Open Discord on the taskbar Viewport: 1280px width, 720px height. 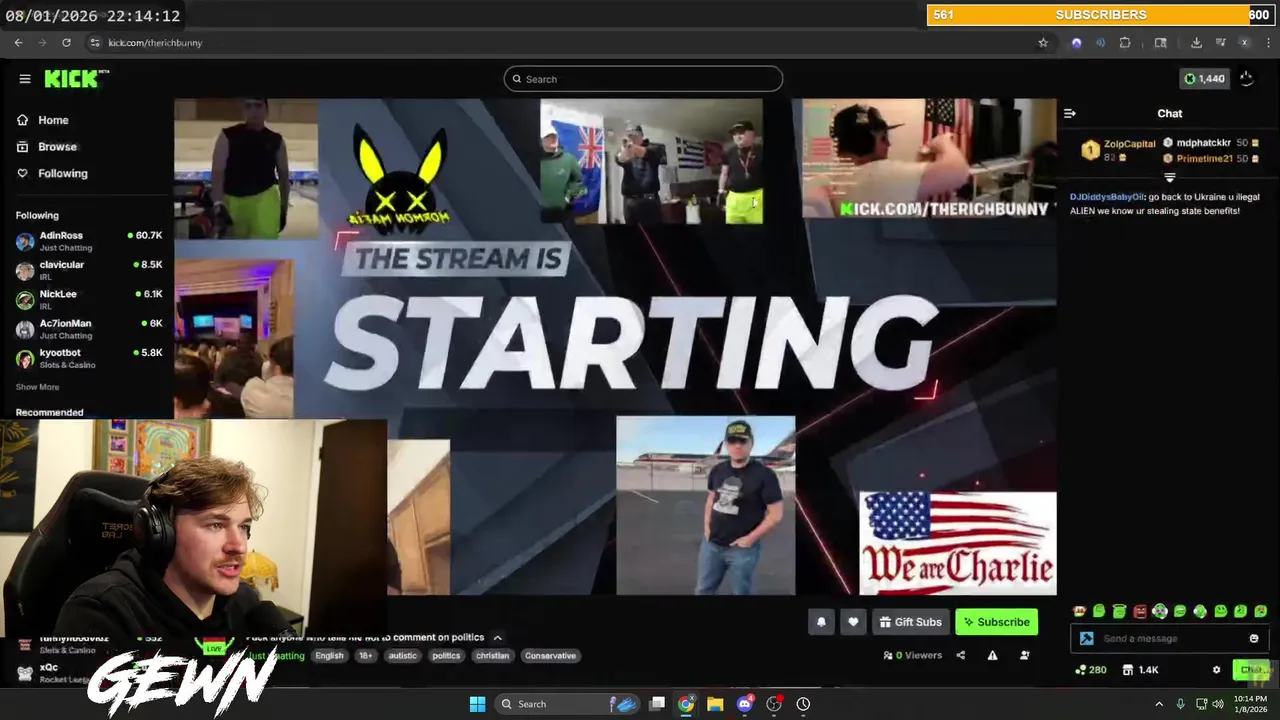pyautogui.click(x=744, y=704)
